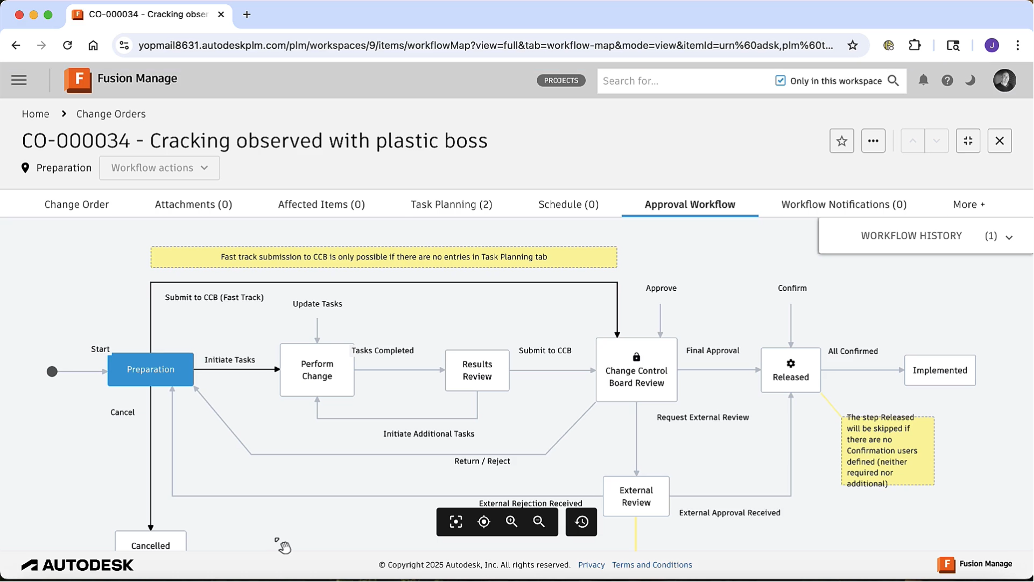
Task: Click the Fusion Manage logo icon
Action: pyautogui.click(x=77, y=80)
